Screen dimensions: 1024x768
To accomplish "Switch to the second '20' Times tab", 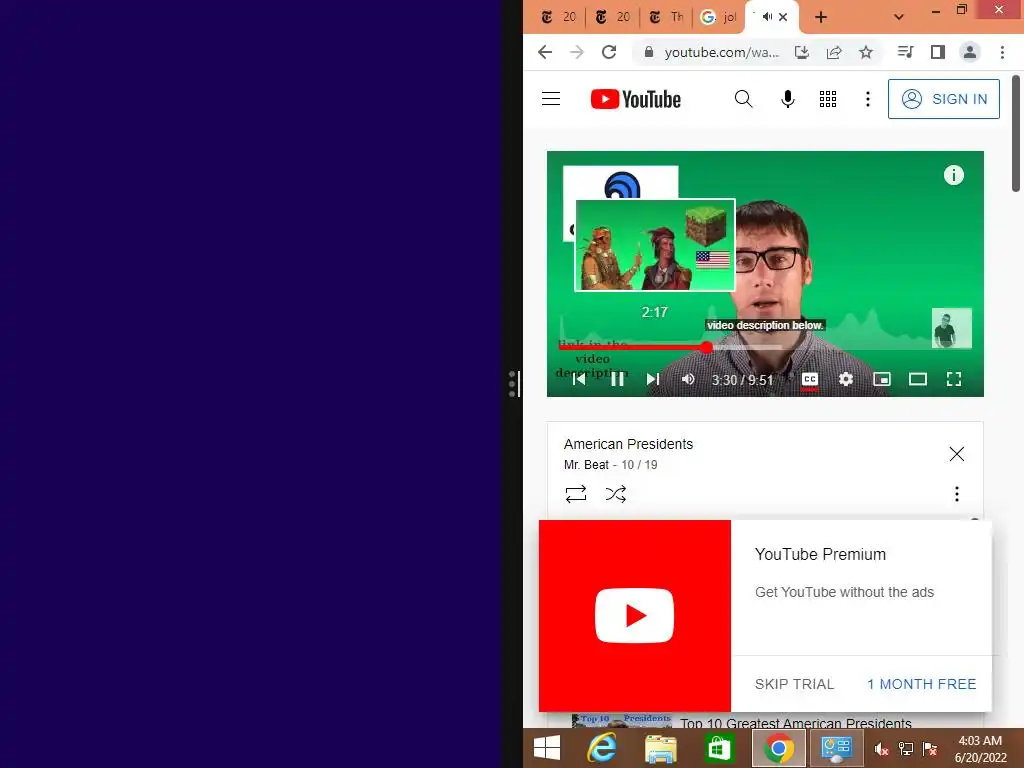I will 613,17.
